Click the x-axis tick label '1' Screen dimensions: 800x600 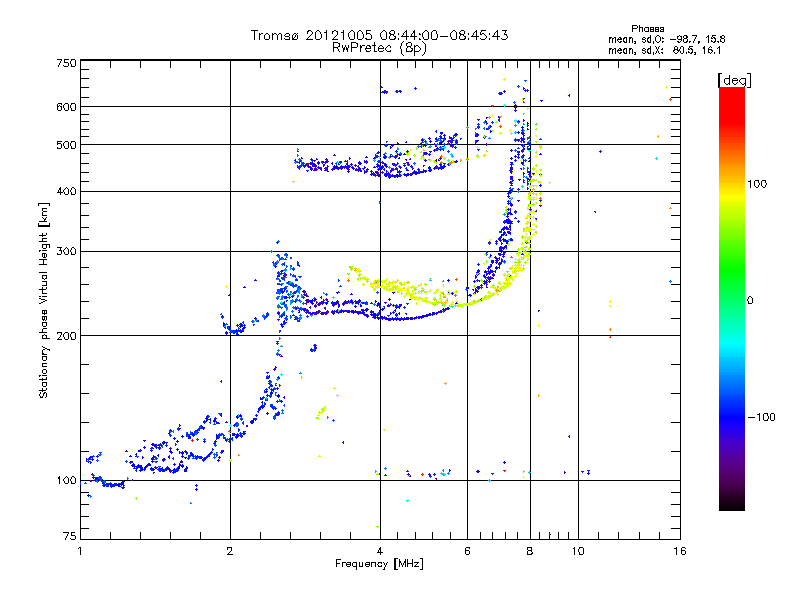pyautogui.click(x=80, y=551)
